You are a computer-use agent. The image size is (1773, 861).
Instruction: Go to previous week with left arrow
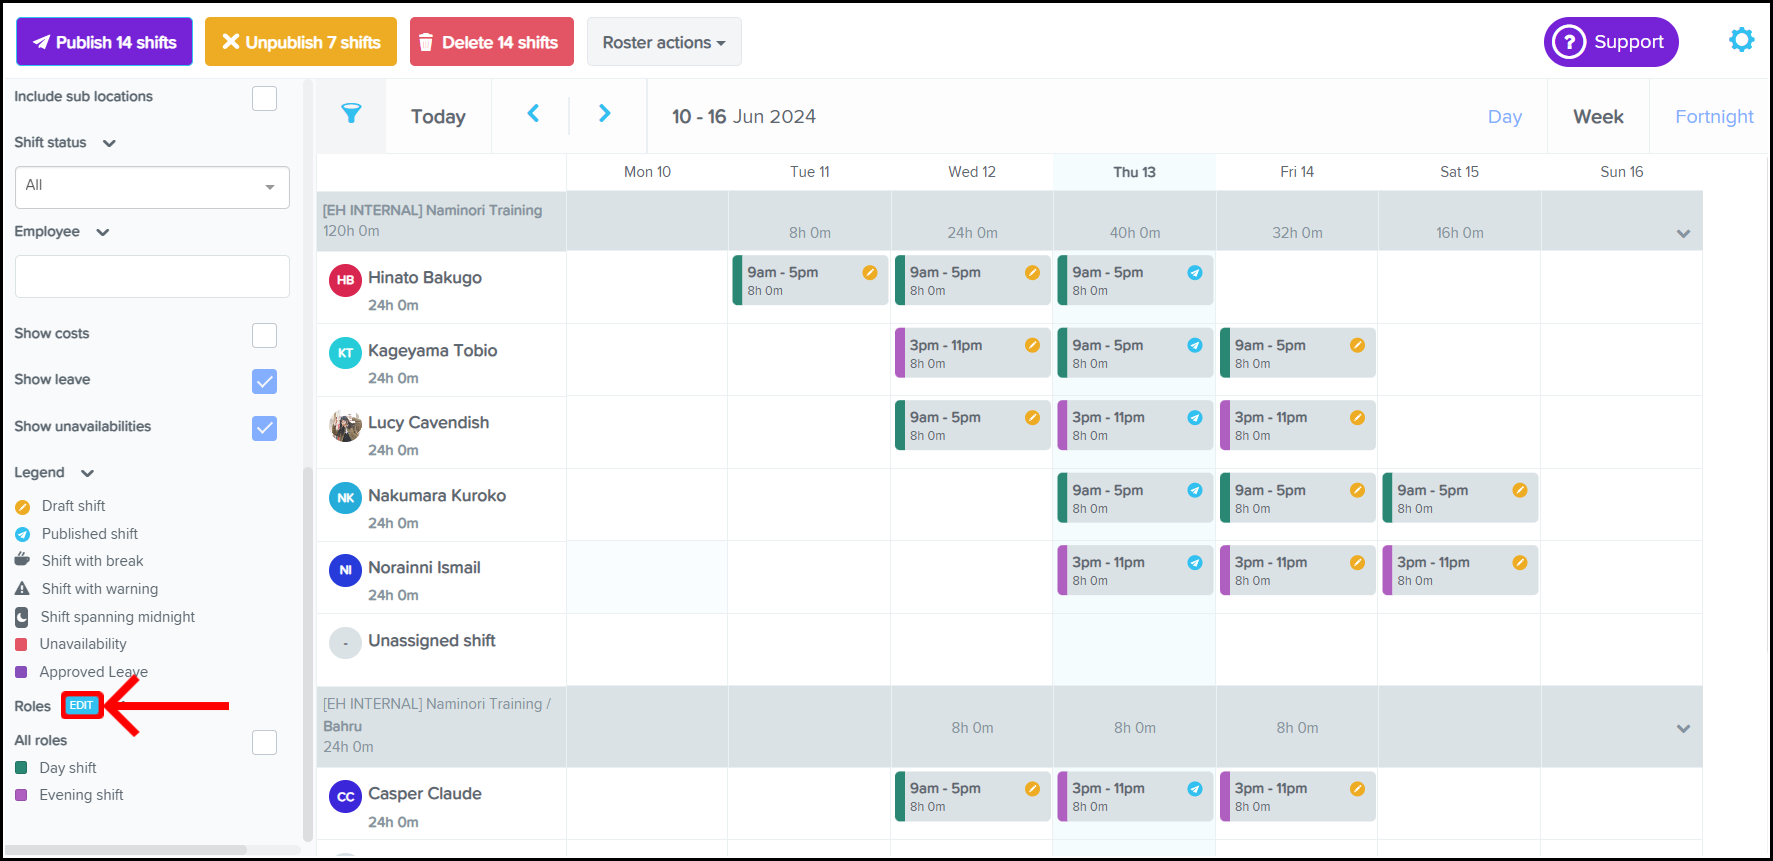click(533, 114)
